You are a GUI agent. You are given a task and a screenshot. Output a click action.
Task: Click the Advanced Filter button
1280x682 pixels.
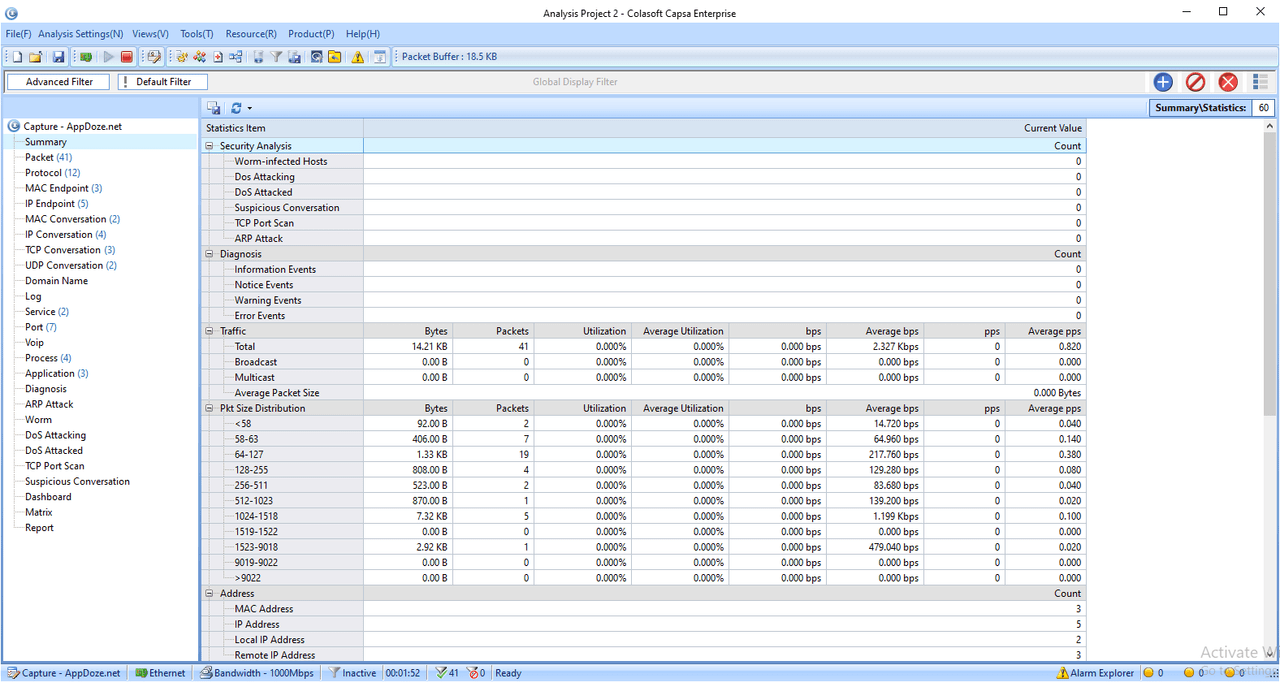(x=59, y=82)
